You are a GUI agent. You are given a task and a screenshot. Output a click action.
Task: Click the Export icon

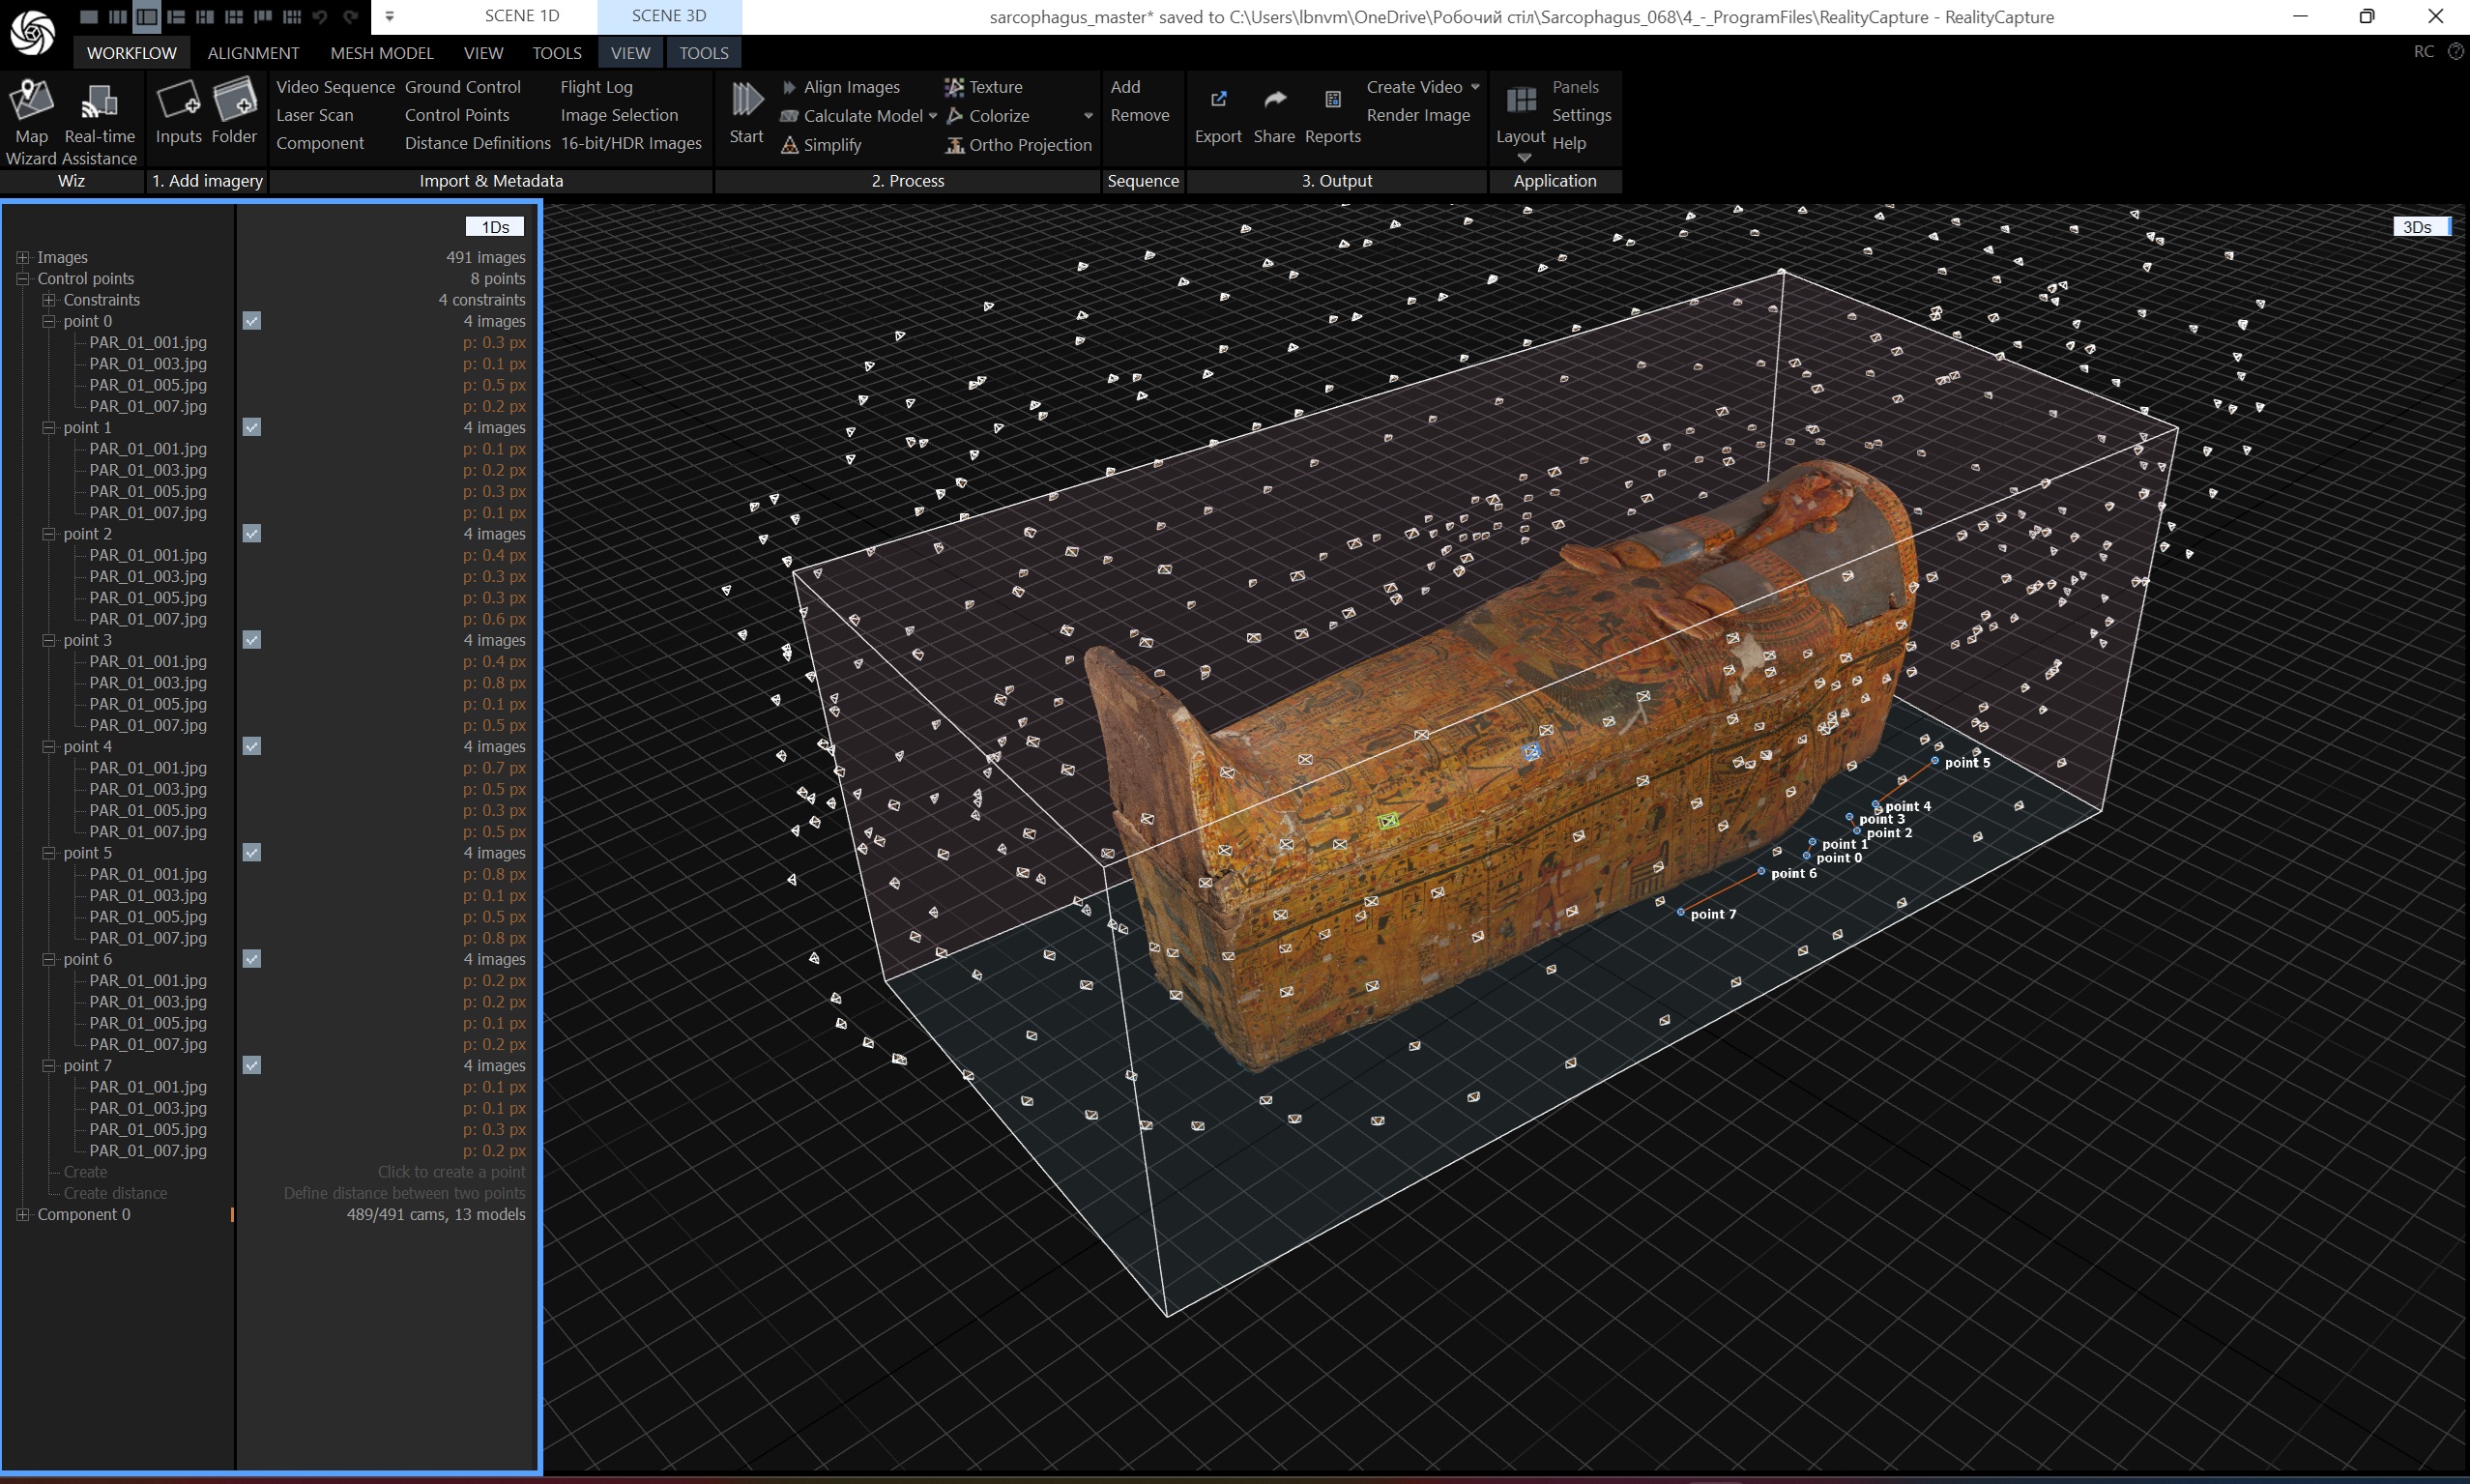(1218, 100)
